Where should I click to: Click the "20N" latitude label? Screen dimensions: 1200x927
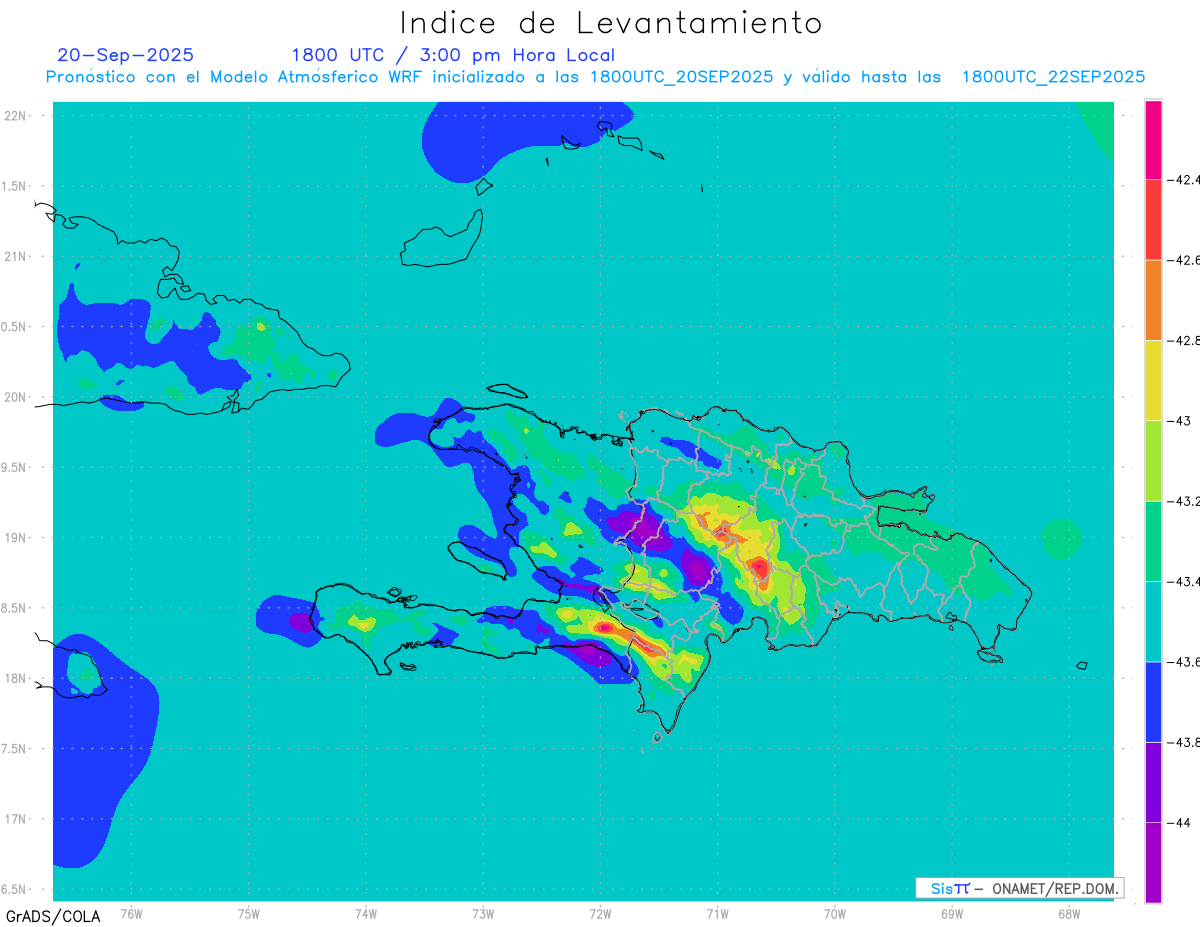15,397
